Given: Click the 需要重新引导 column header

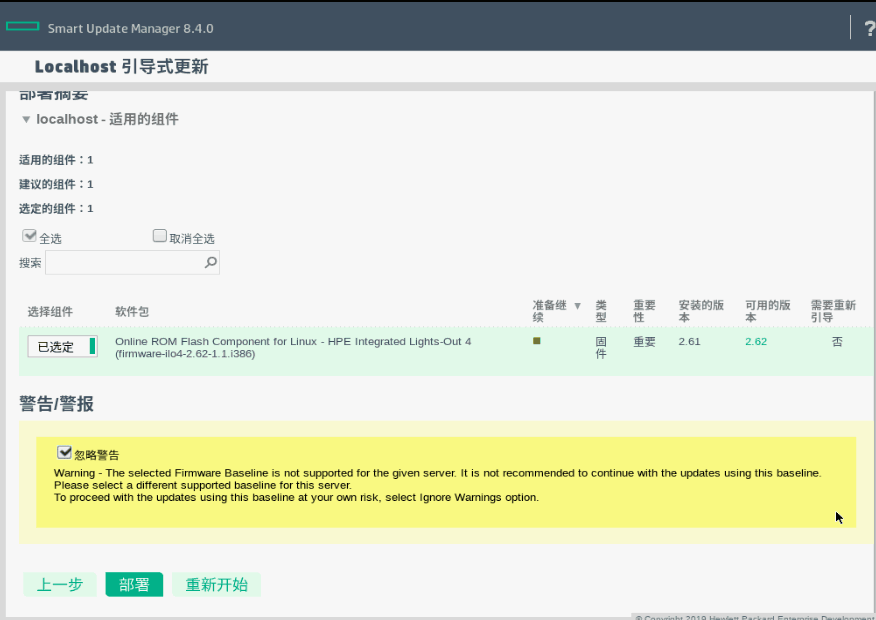Looking at the screenshot, I should pyautogui.click(x=834, y=311).
